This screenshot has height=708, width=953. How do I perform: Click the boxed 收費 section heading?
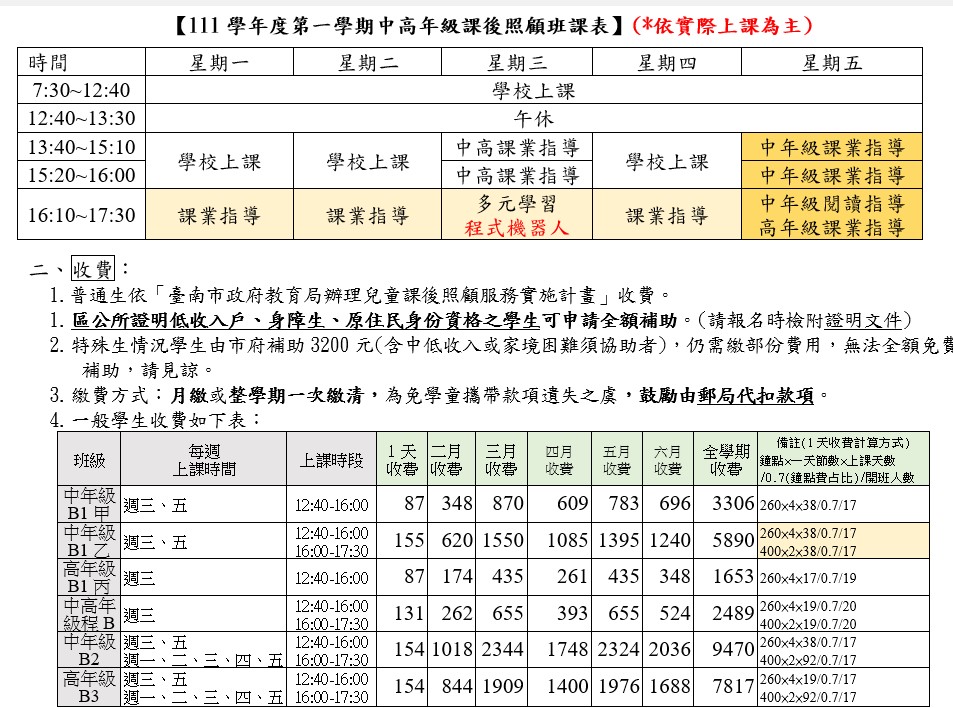point(92,268)
